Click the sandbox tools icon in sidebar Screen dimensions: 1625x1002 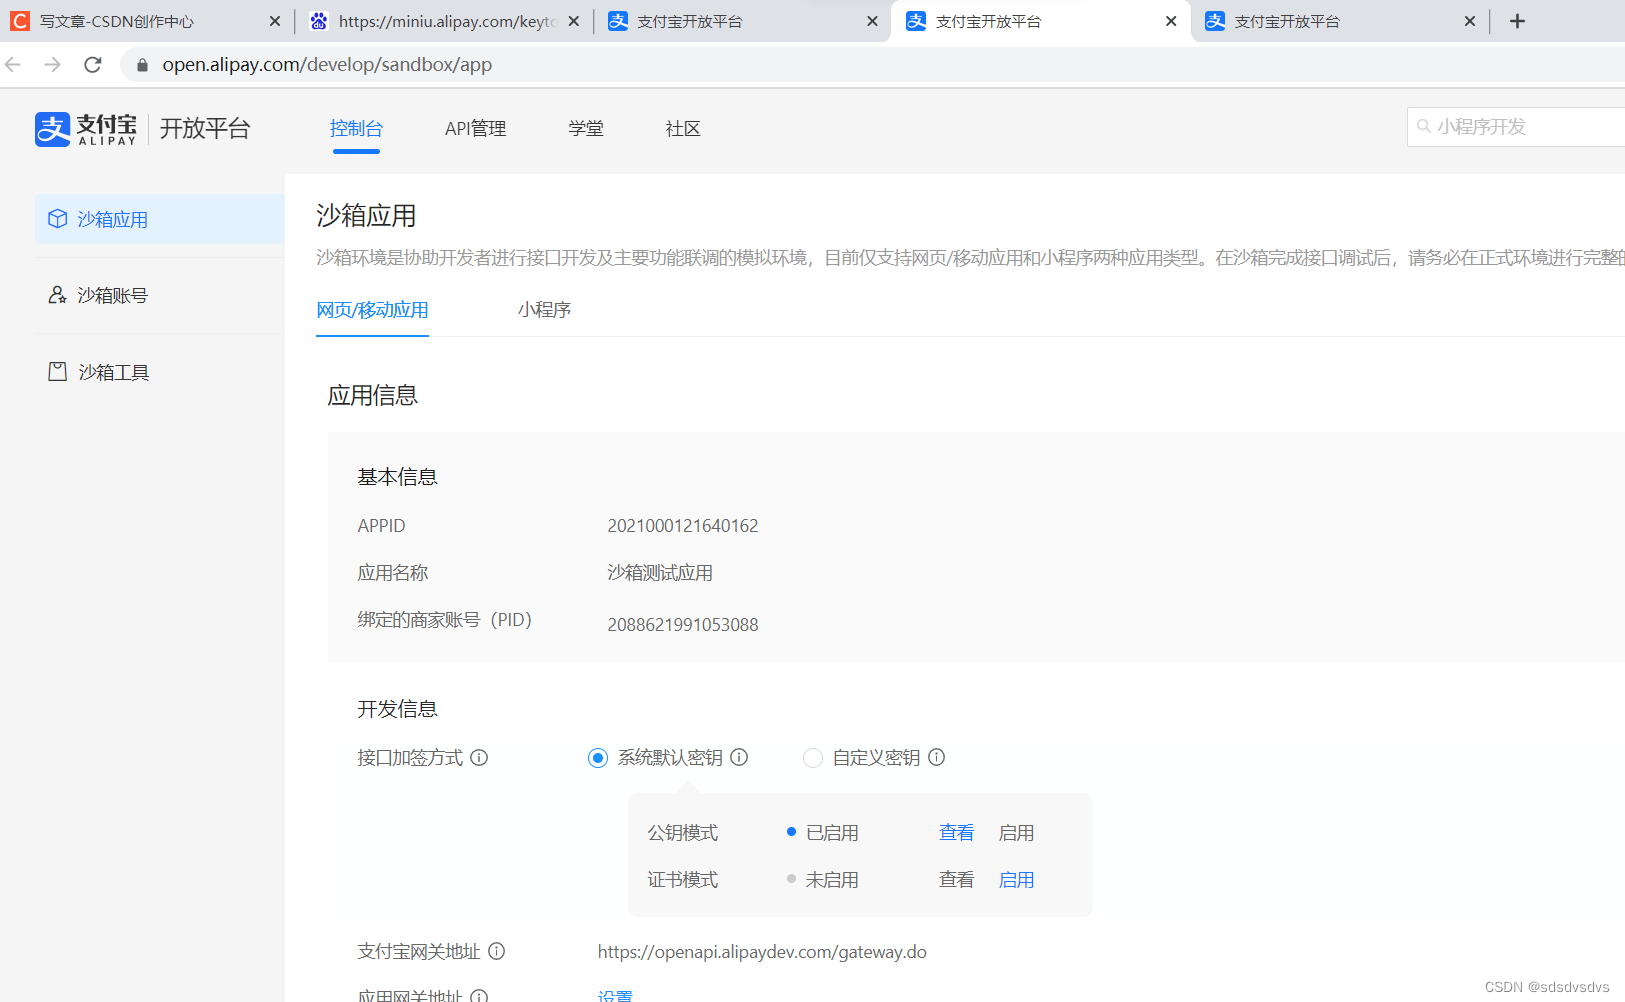coord(58,372)
